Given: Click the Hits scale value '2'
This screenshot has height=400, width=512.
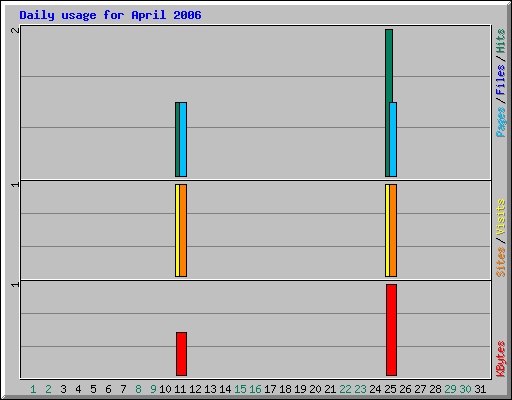Looking at the screenshot, I should [15, 30].
